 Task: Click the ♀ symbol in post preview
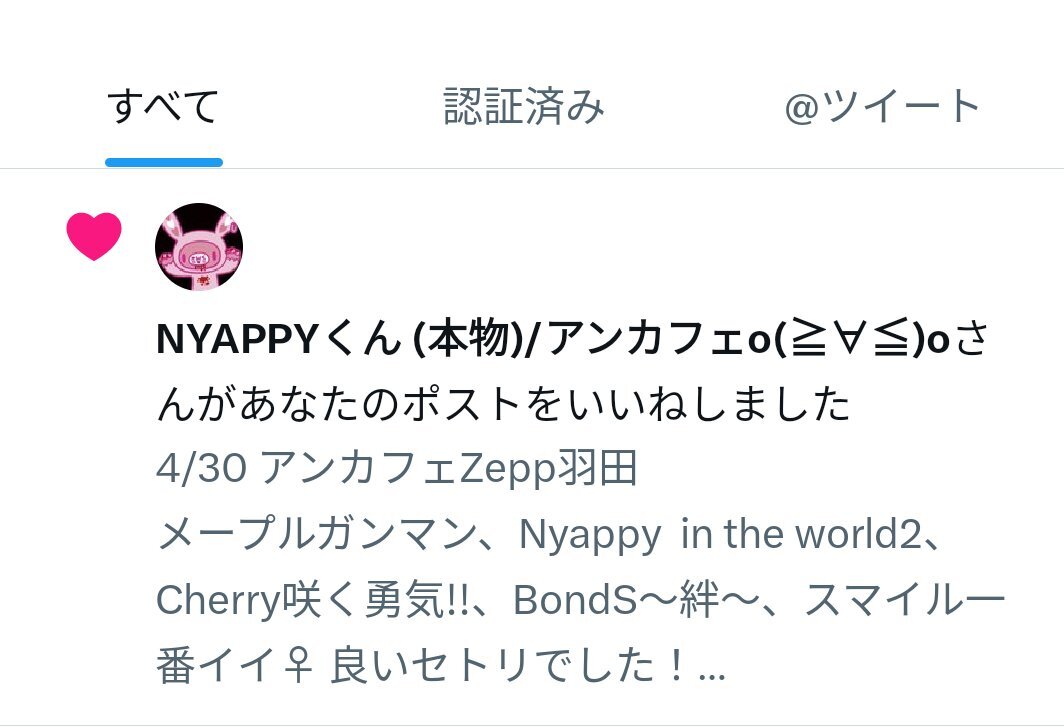pyautogui.click(x=299, y=665)
